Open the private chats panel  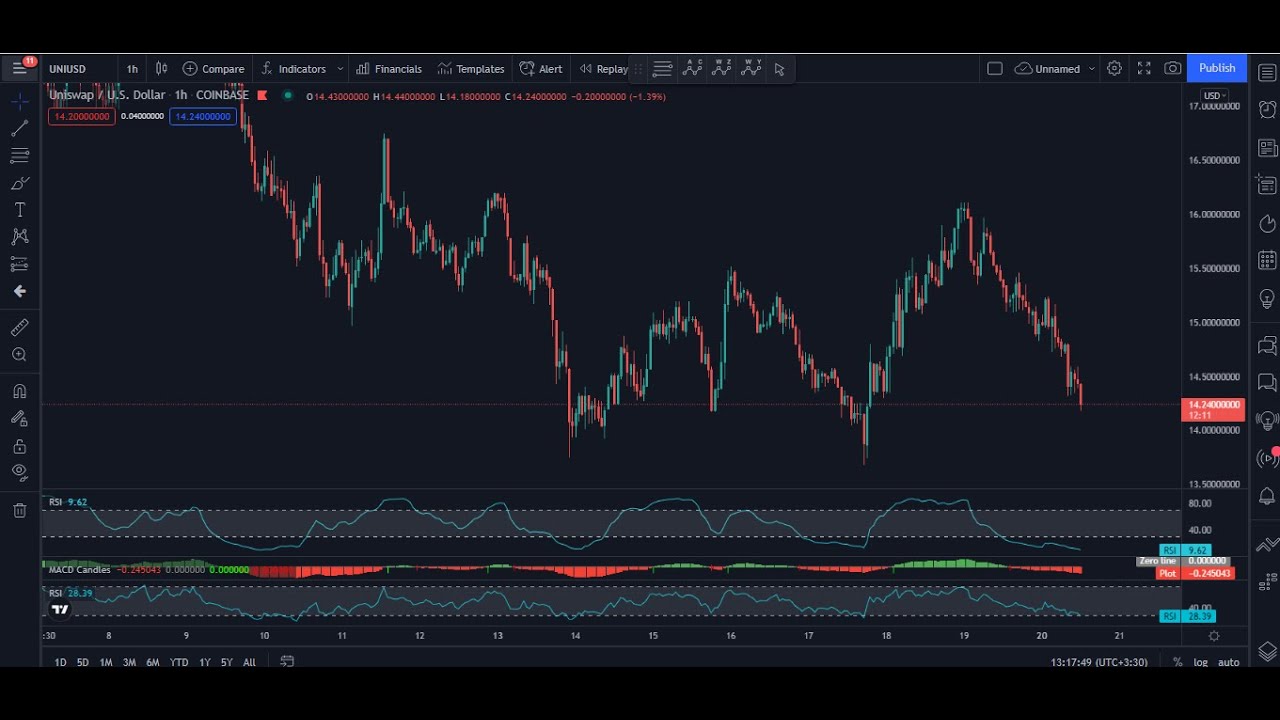(1267, 382)
